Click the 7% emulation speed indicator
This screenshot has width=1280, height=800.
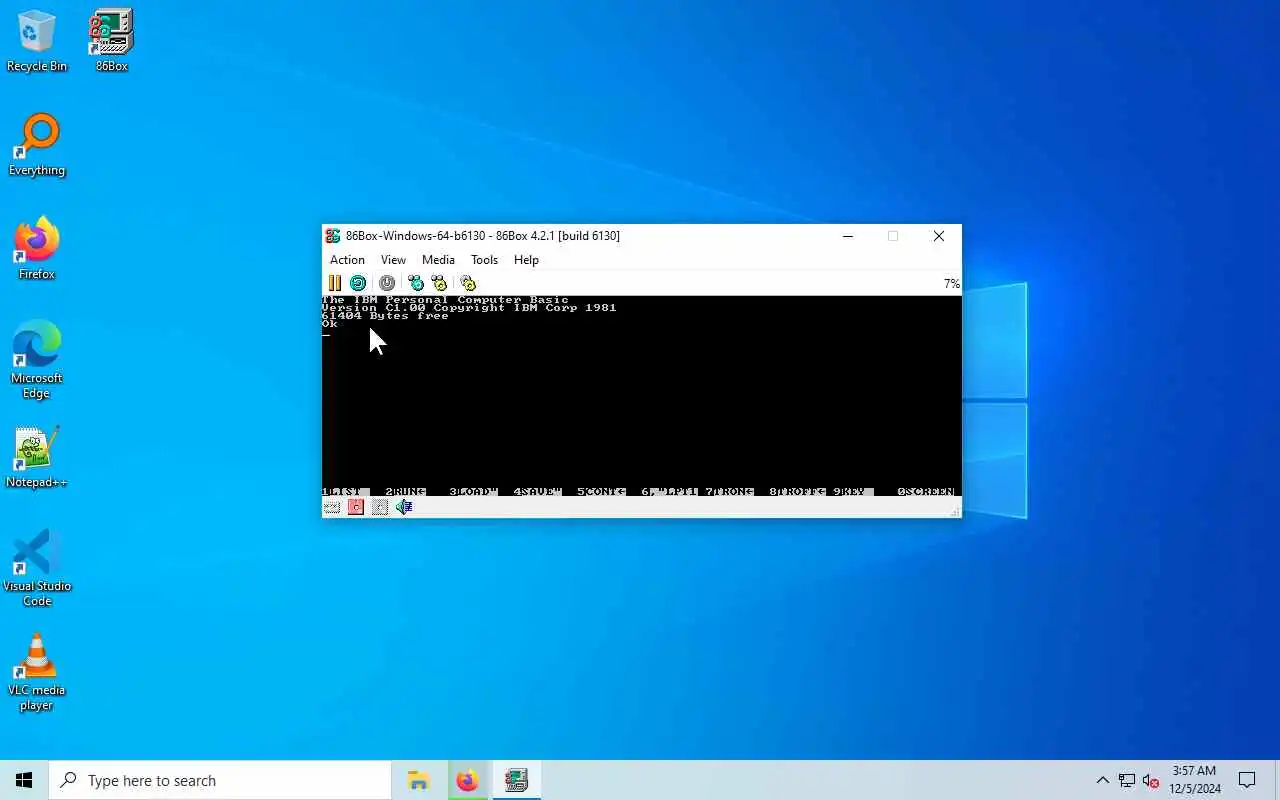point(951,284)
